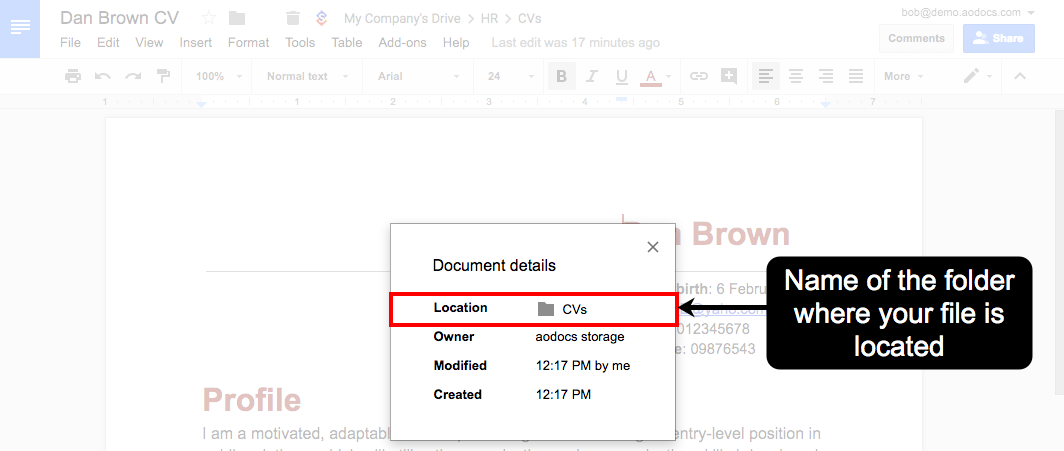Image resolution: width=1064 pixels, height=451 pixels.
Task: Toggle italic formatting
Action: pos(592,76)
